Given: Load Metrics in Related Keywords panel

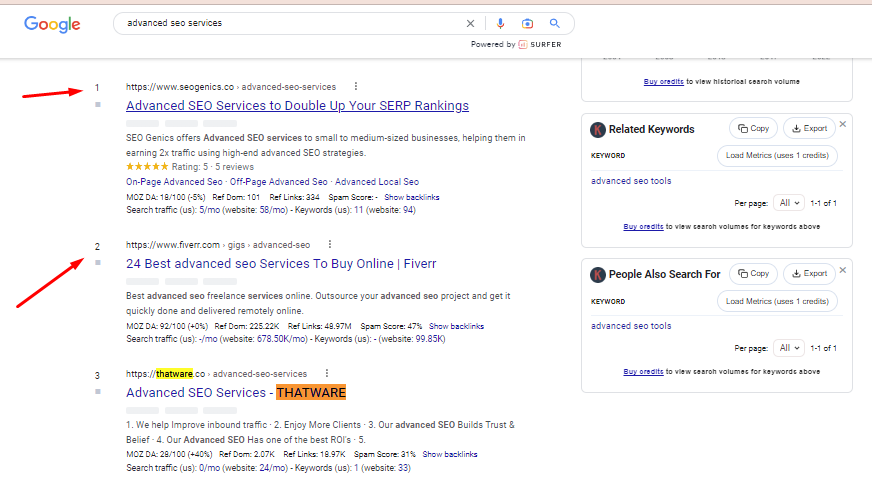Looking at the screenshot, I should 777,156.
